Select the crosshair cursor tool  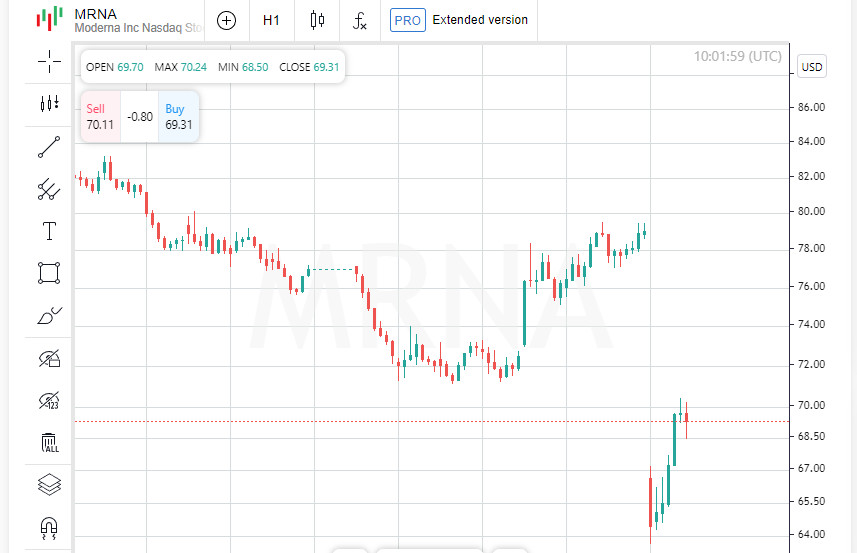click(49, 61)
